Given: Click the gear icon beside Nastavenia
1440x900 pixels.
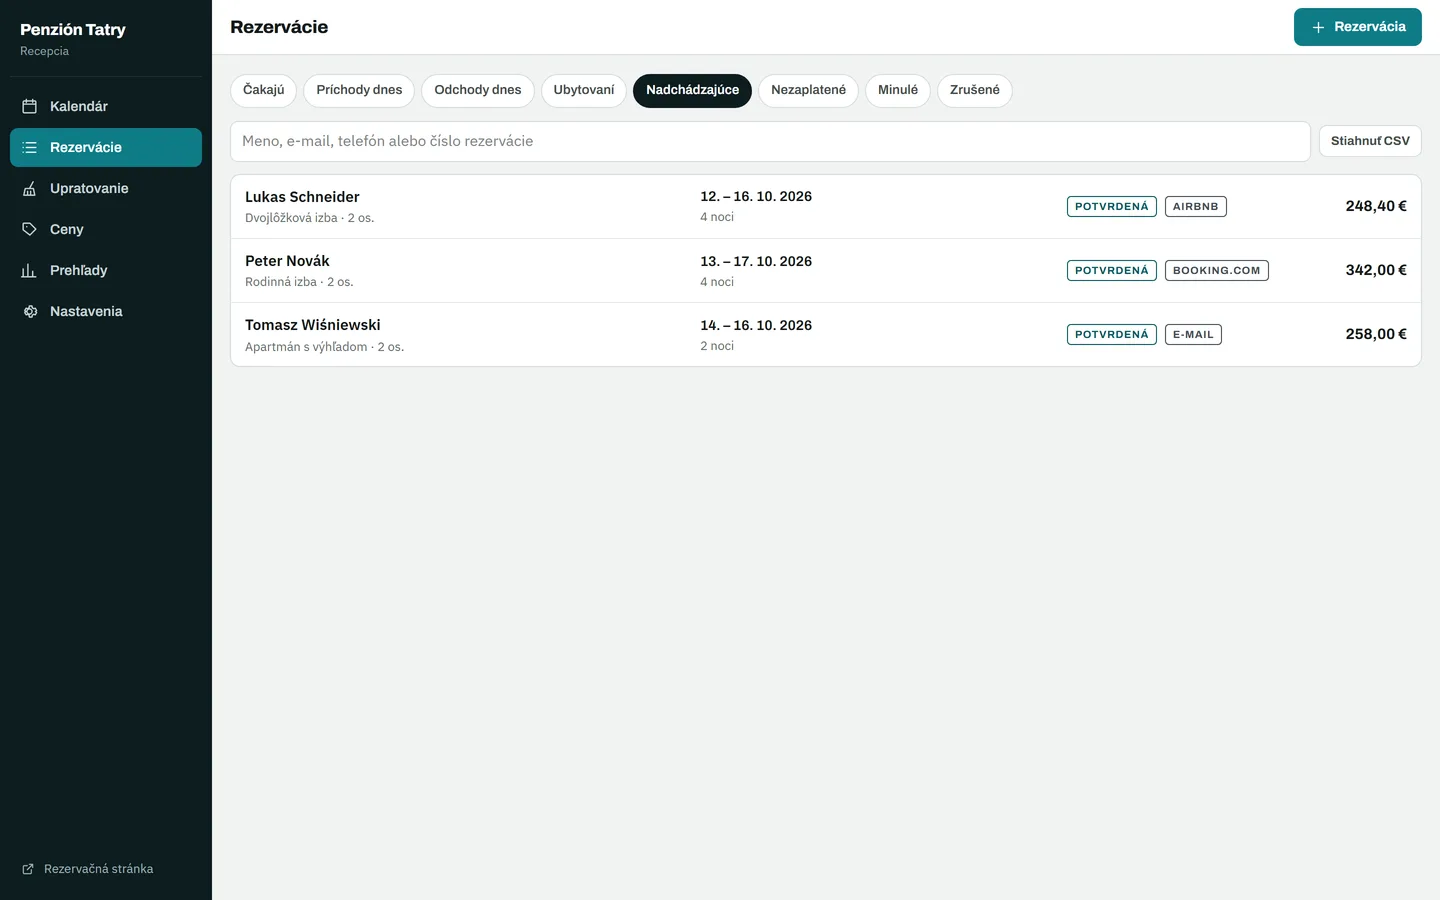Looking at the screenshot, I should click(30, 311).
